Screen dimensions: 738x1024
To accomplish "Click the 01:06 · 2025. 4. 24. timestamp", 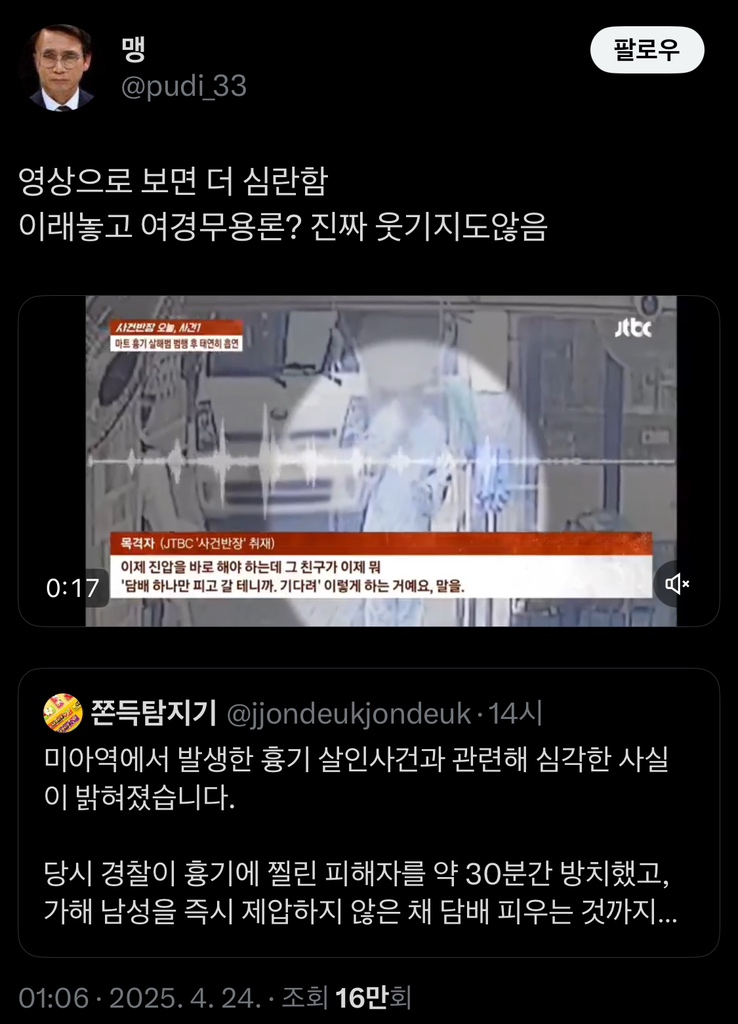I will click(x=140, y=998).
